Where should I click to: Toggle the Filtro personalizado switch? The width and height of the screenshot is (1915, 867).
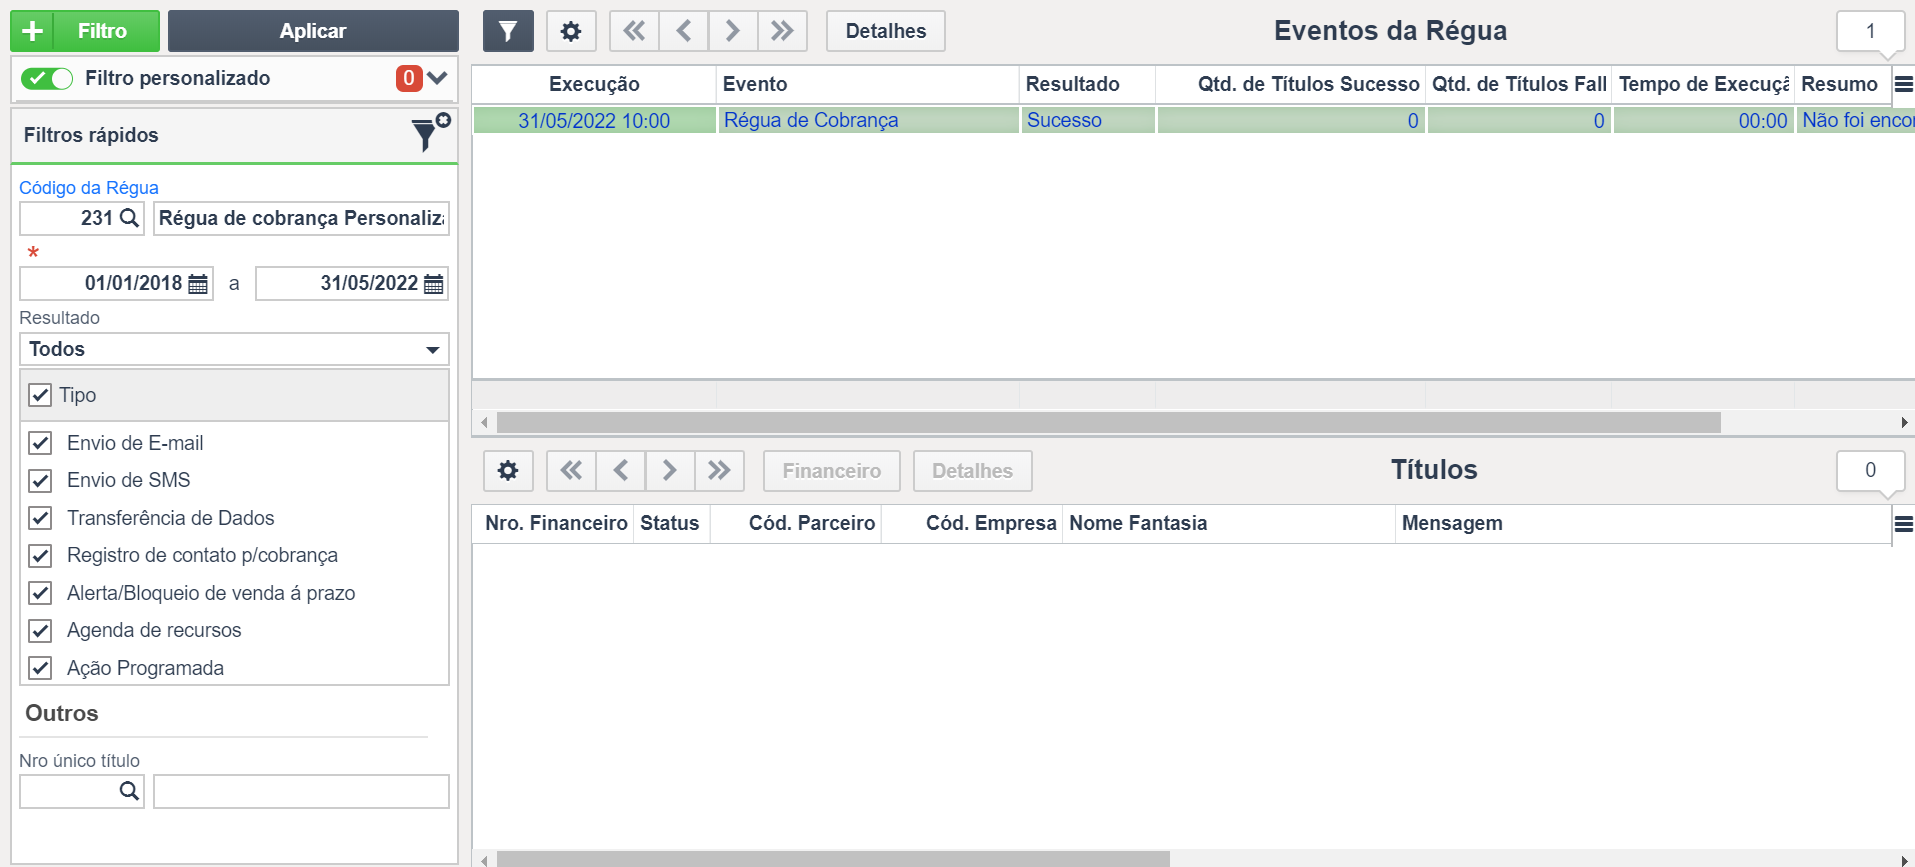(x=47, y=78)
